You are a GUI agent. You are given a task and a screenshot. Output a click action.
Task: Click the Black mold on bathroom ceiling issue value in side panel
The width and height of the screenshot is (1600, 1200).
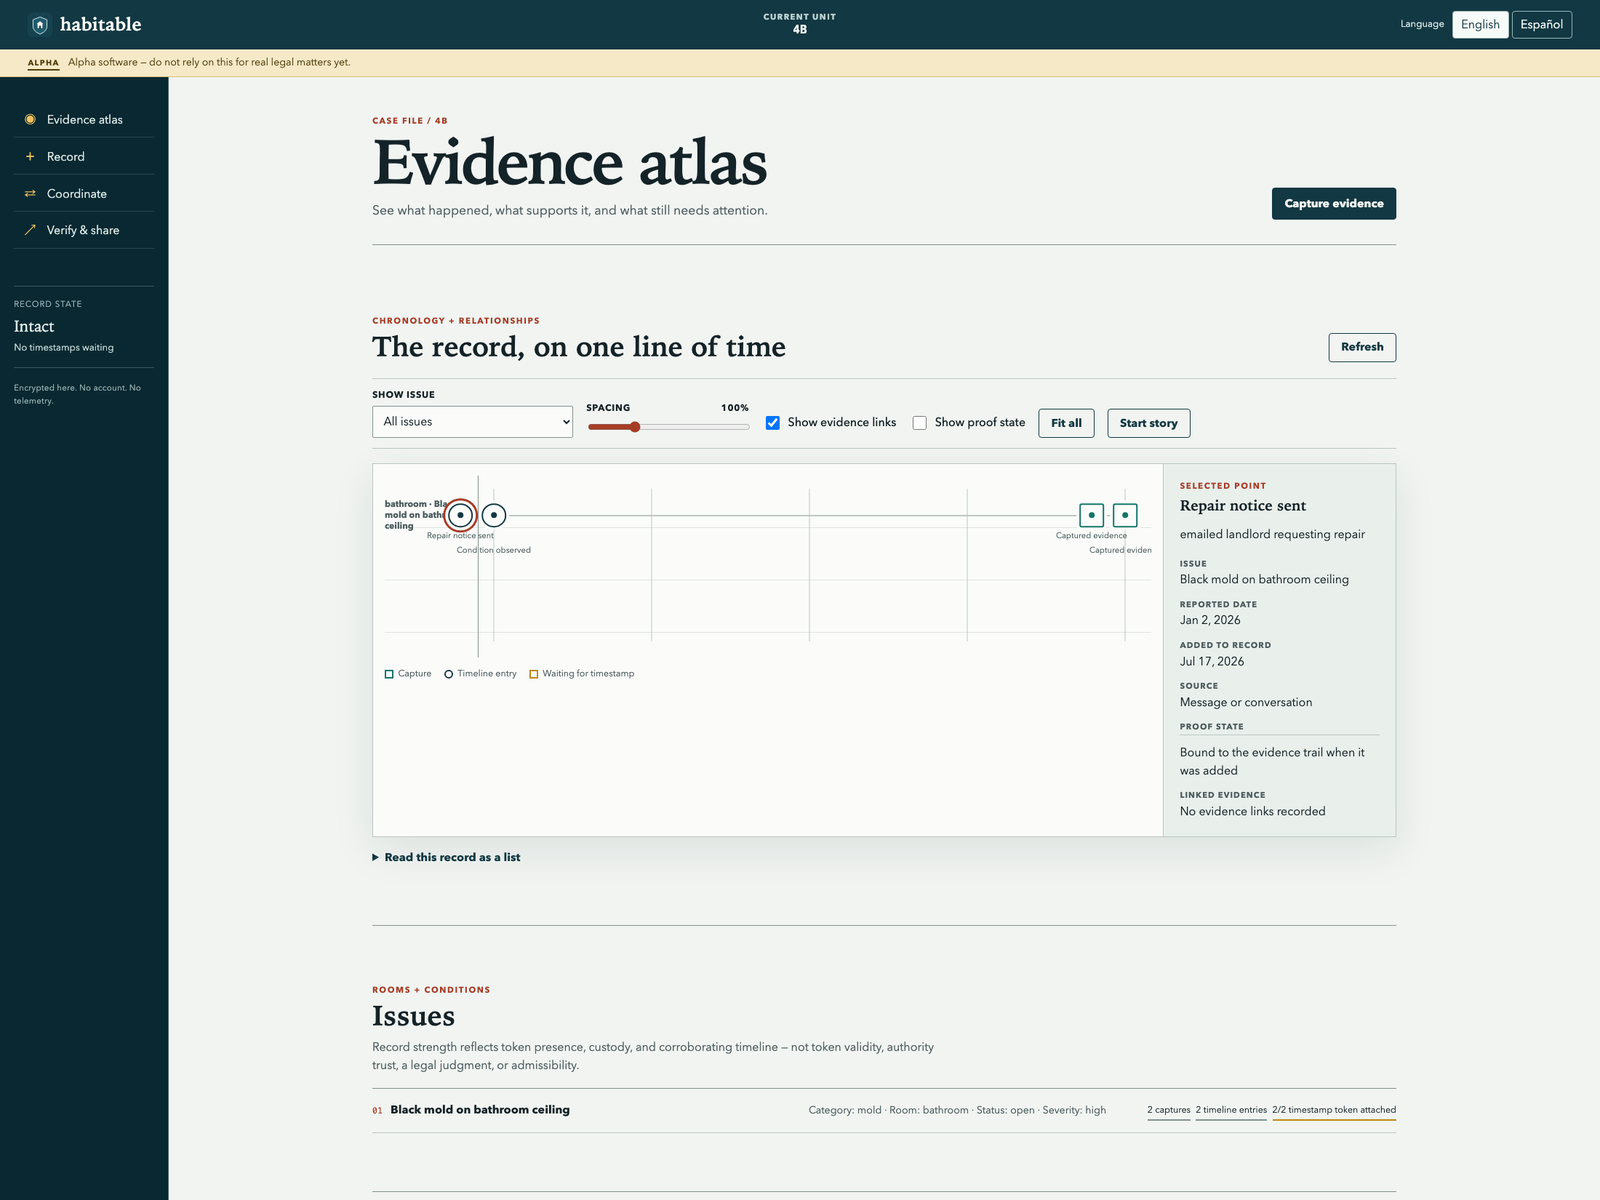click(x=1264, y=579)
